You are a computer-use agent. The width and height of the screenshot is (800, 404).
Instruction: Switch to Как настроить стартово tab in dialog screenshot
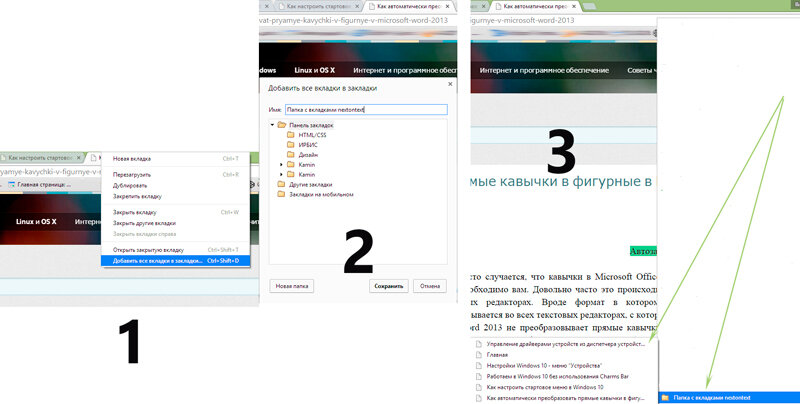(319, 7)
